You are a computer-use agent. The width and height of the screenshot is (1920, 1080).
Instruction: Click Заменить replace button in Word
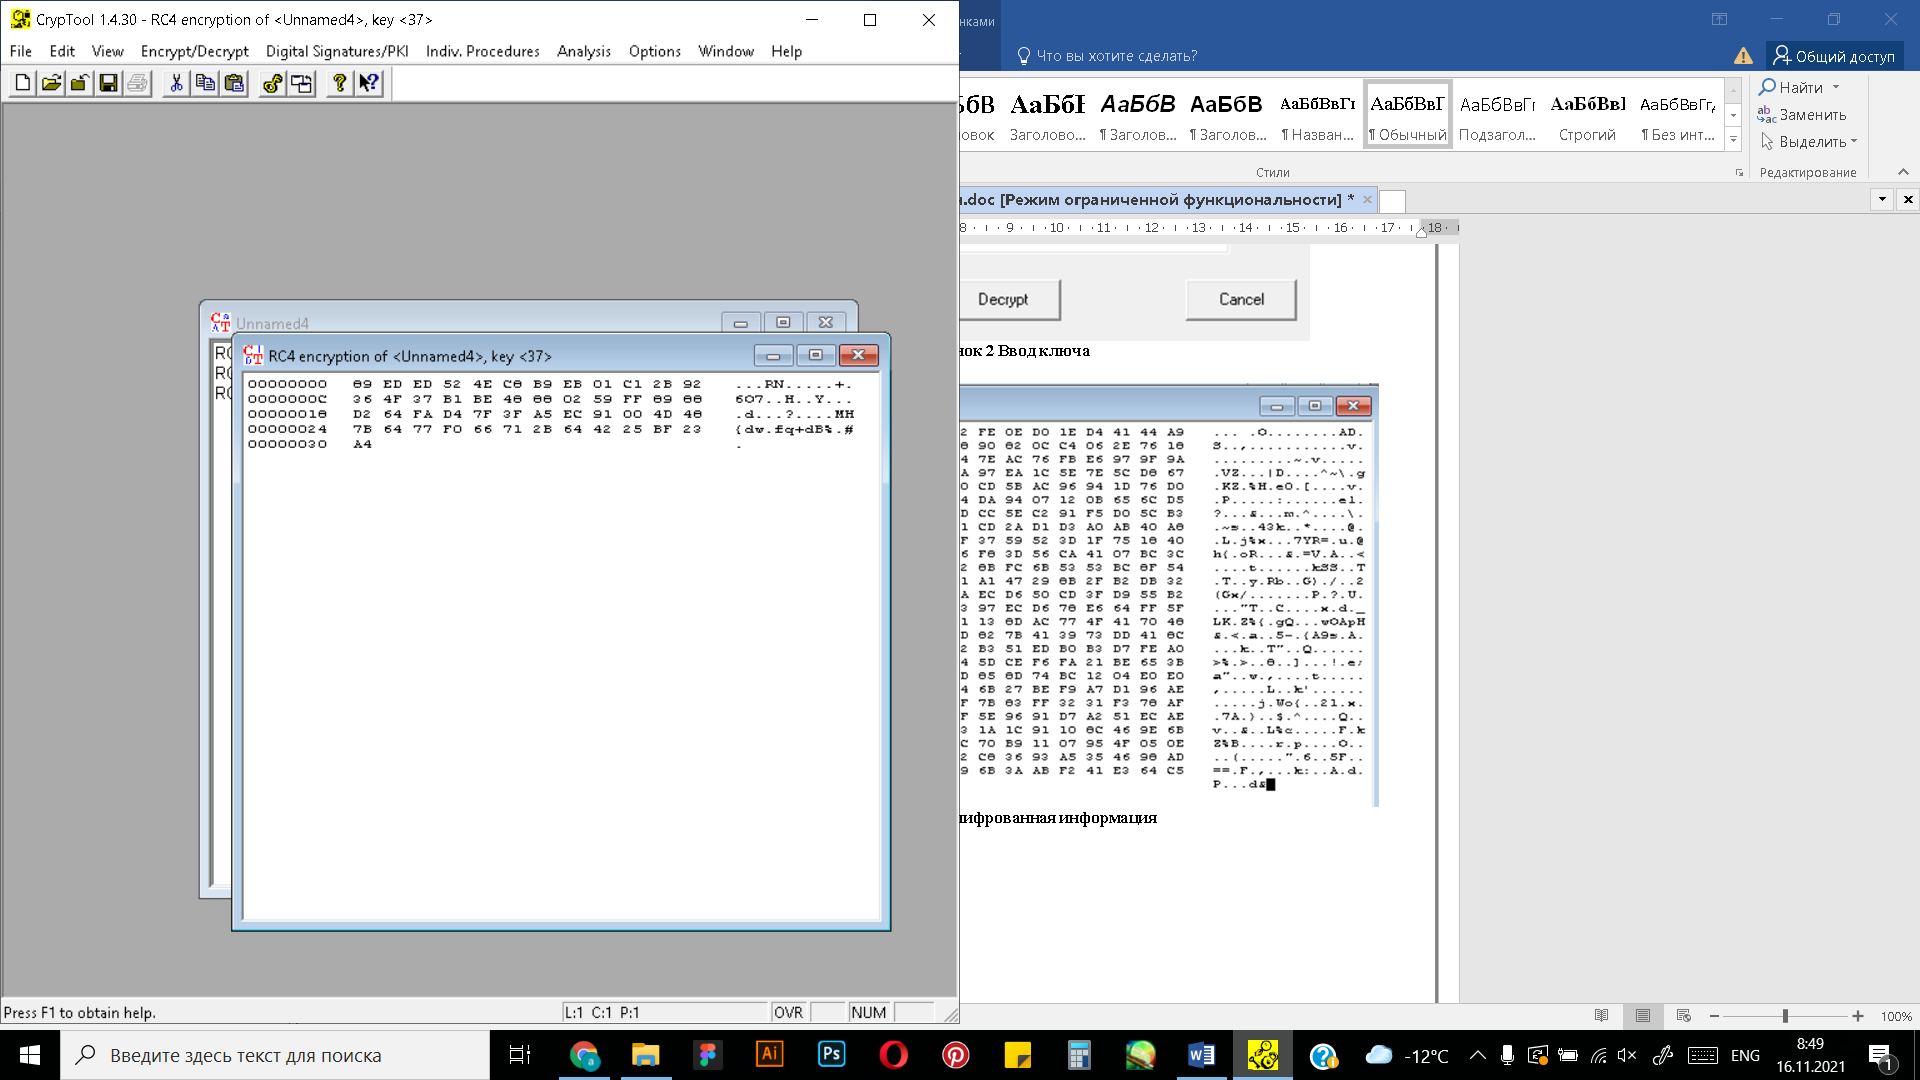click(1803, 115)
